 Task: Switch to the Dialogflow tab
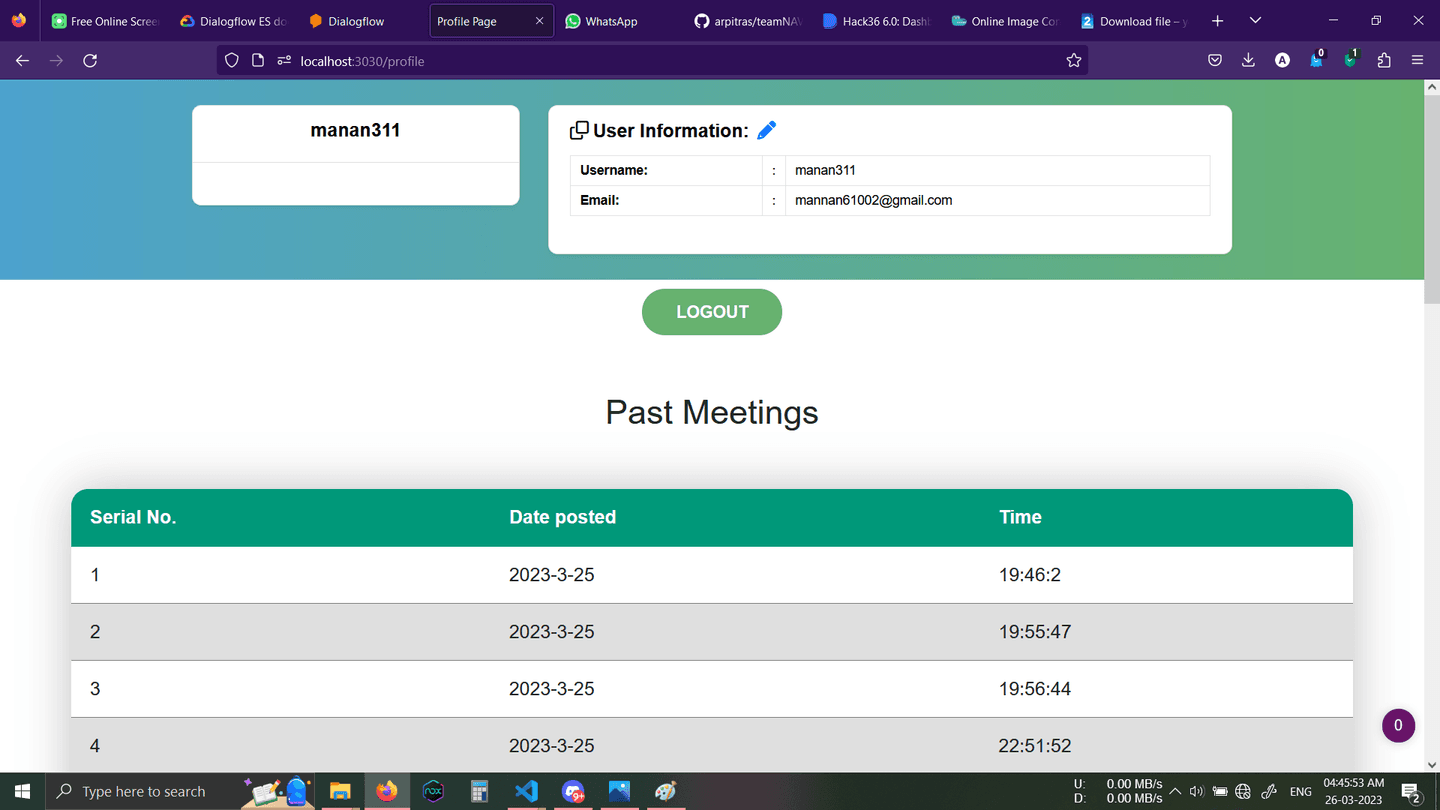coord(362,21)
